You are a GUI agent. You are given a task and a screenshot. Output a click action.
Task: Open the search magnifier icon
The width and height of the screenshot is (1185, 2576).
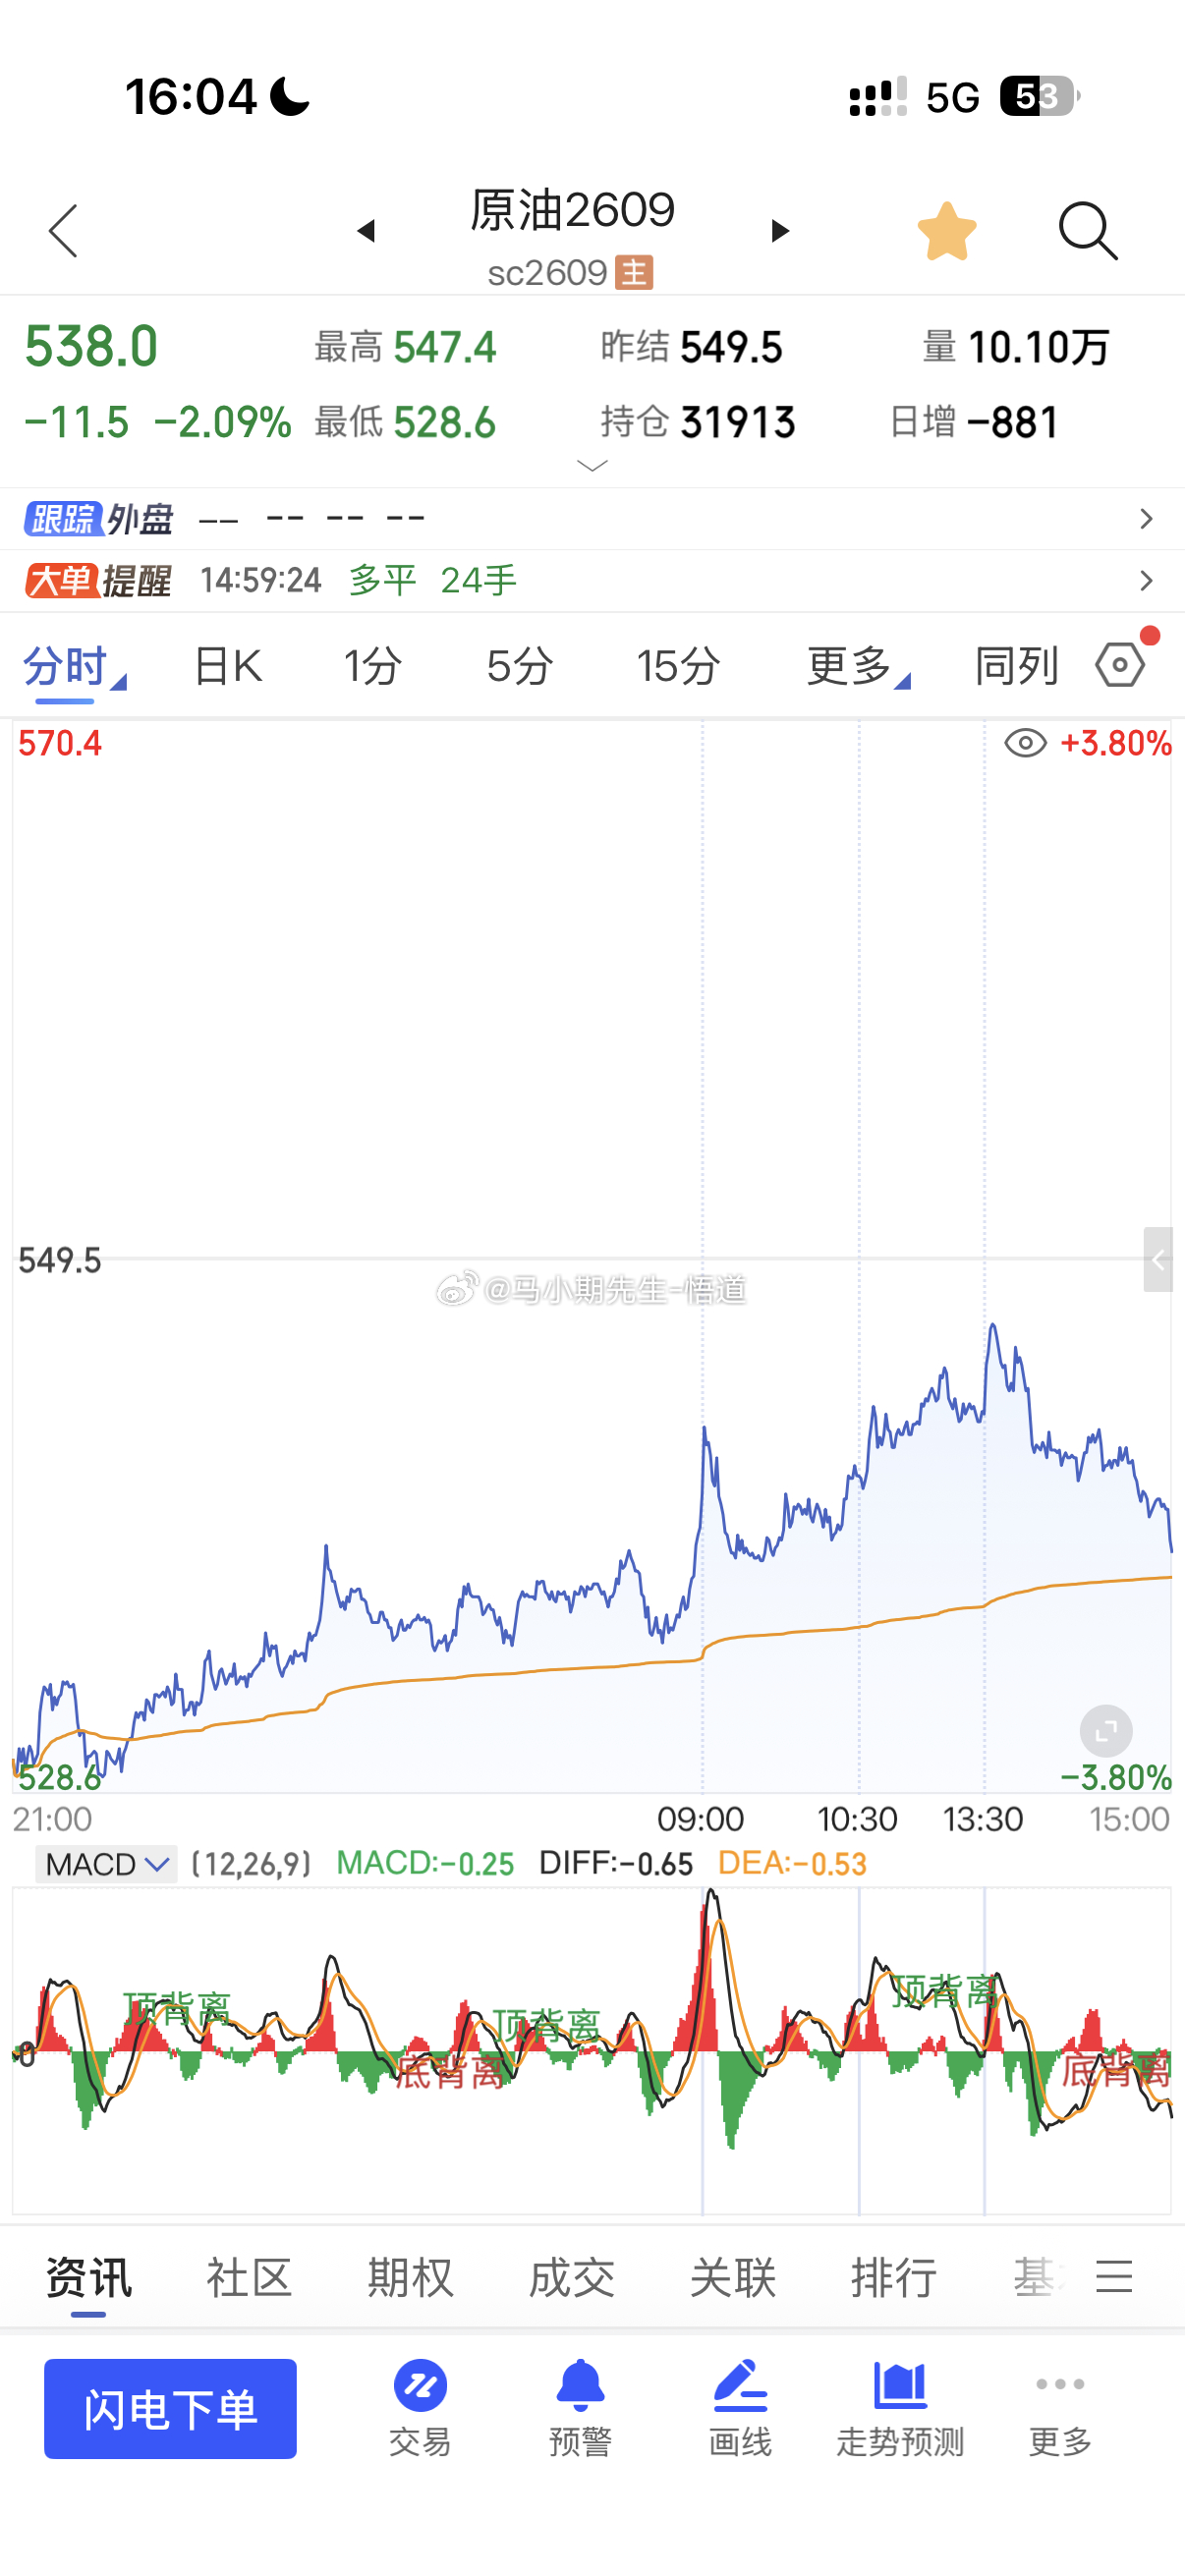click(1088, 231)
